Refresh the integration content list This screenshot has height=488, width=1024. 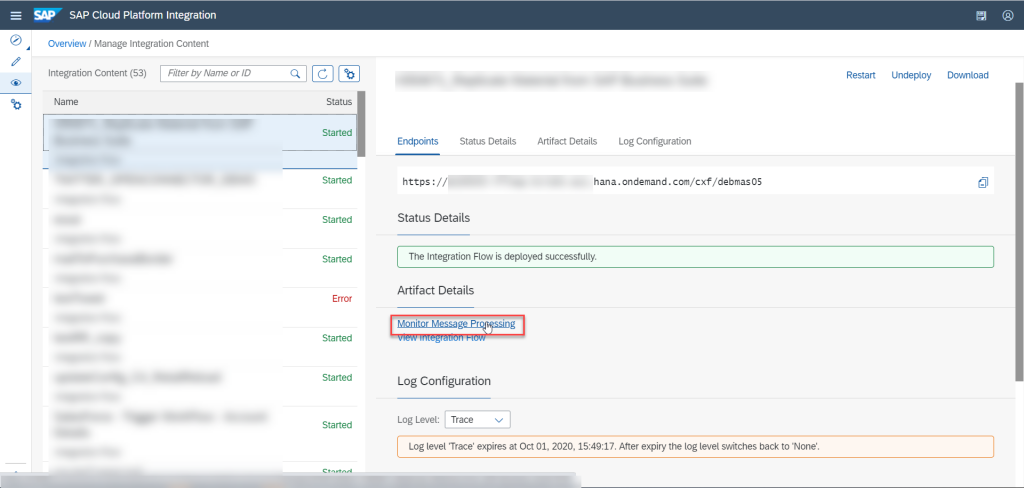[x=323, y=73]
